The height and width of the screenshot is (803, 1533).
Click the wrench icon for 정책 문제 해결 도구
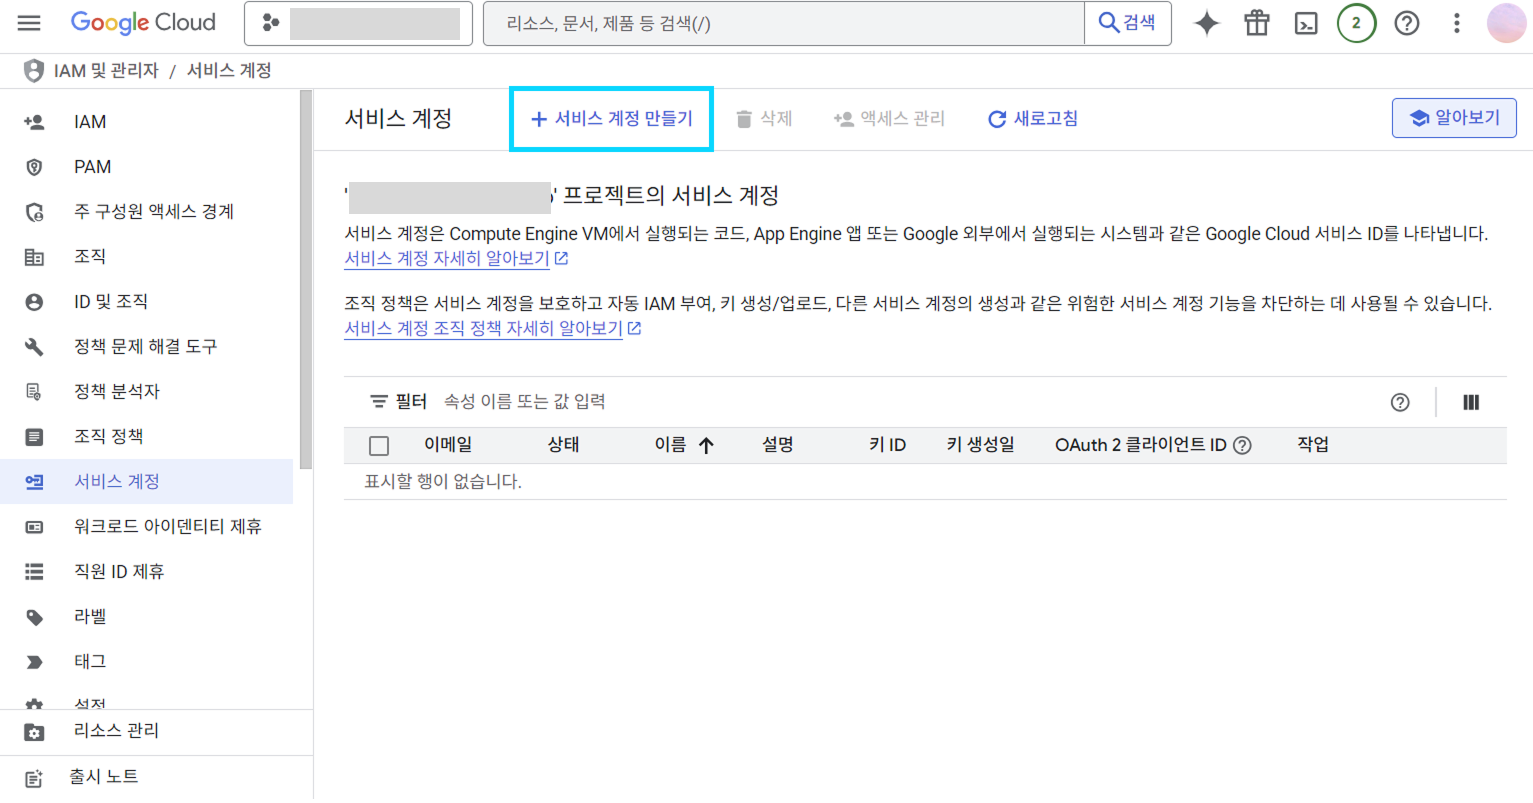coord(34,347)
